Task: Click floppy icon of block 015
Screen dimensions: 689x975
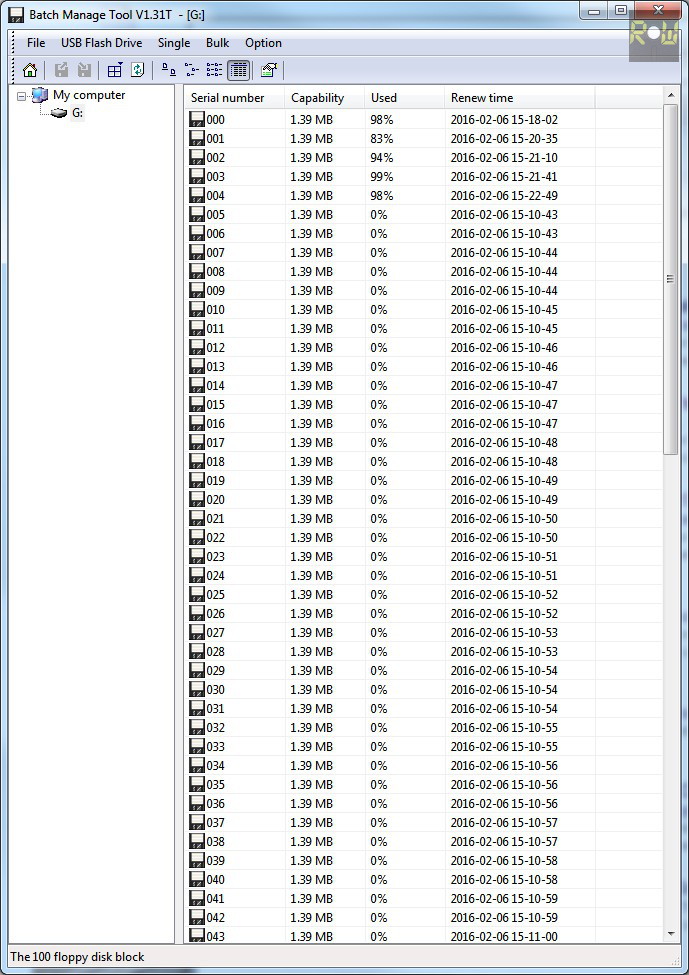Action: click(197, 404)
